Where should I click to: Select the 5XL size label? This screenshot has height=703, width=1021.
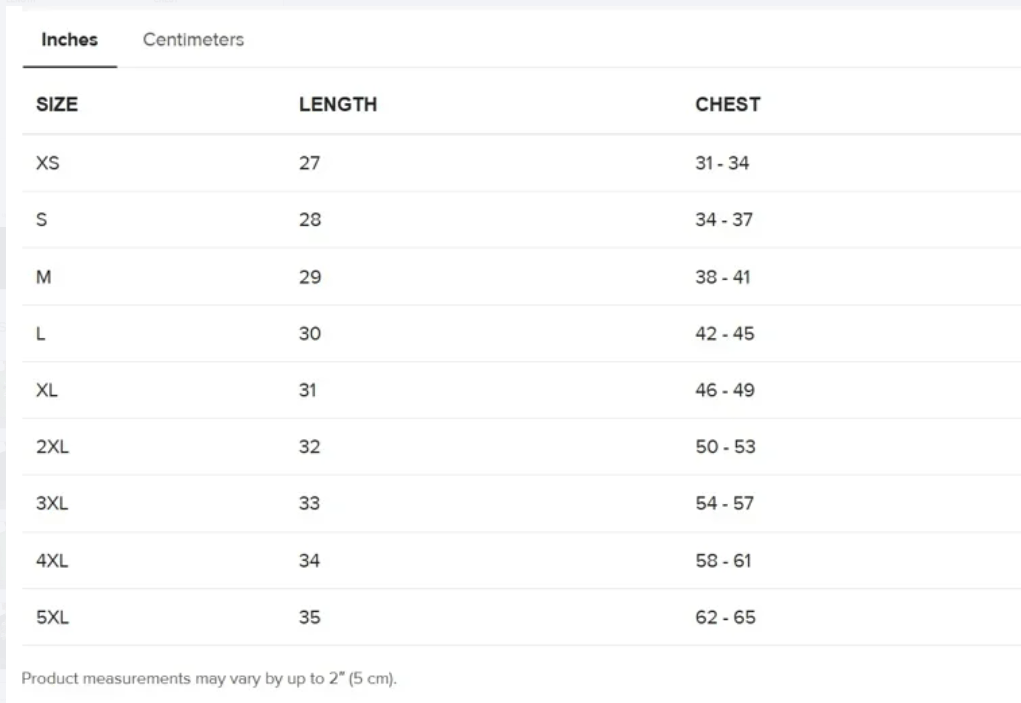click(52, 618)
